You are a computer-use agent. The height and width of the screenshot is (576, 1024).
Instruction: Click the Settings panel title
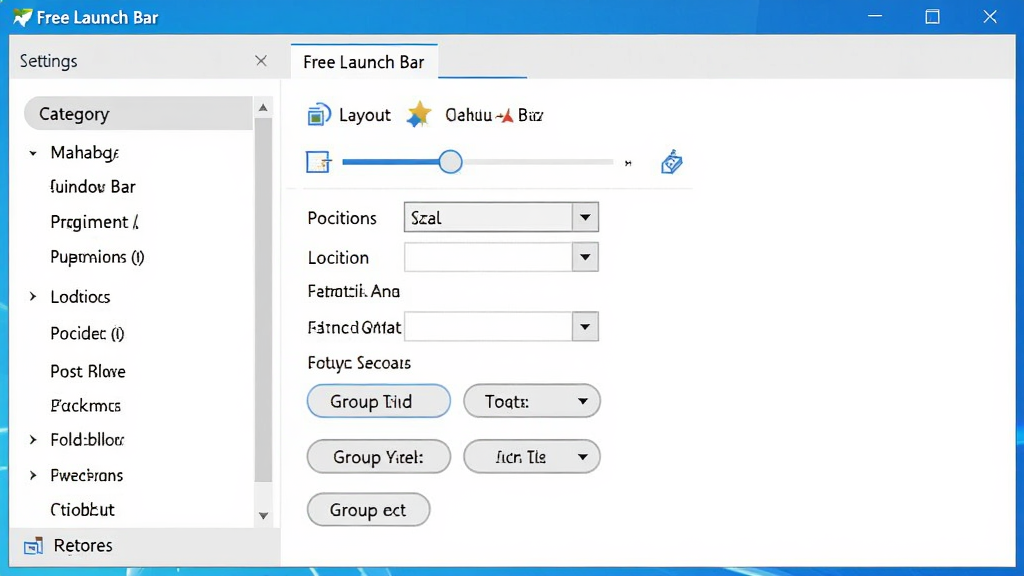pos(48,61)
